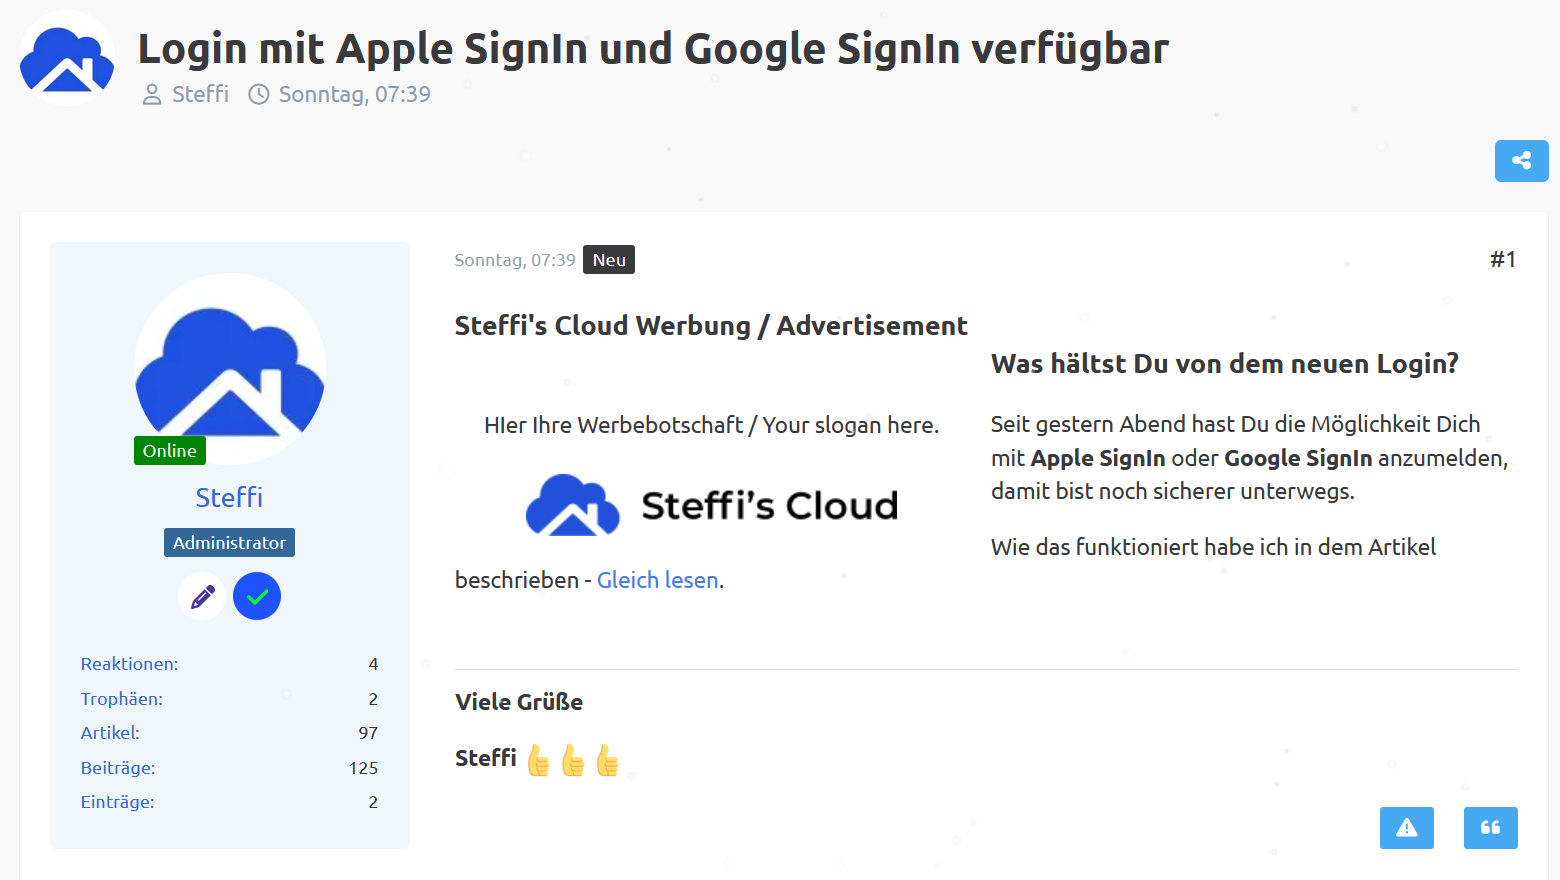Open Steffi's large profile avatar
The image size is (1560, 880).
point(230,368)
